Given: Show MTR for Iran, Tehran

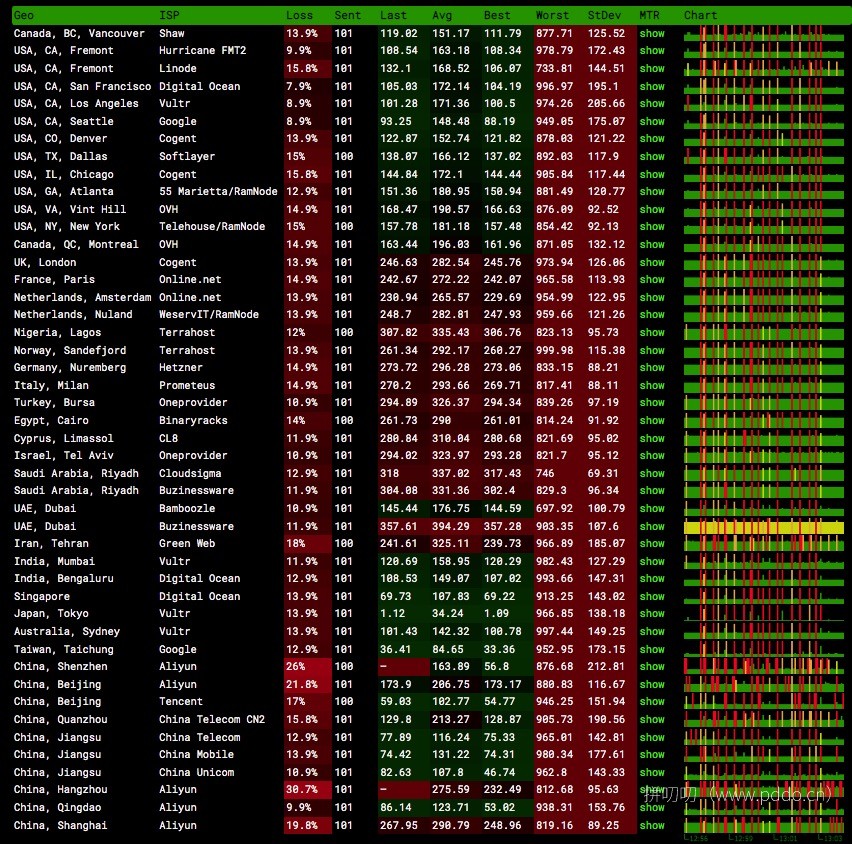Looking at the screenshot, I should pyautogui.click(x=652, y=543).
